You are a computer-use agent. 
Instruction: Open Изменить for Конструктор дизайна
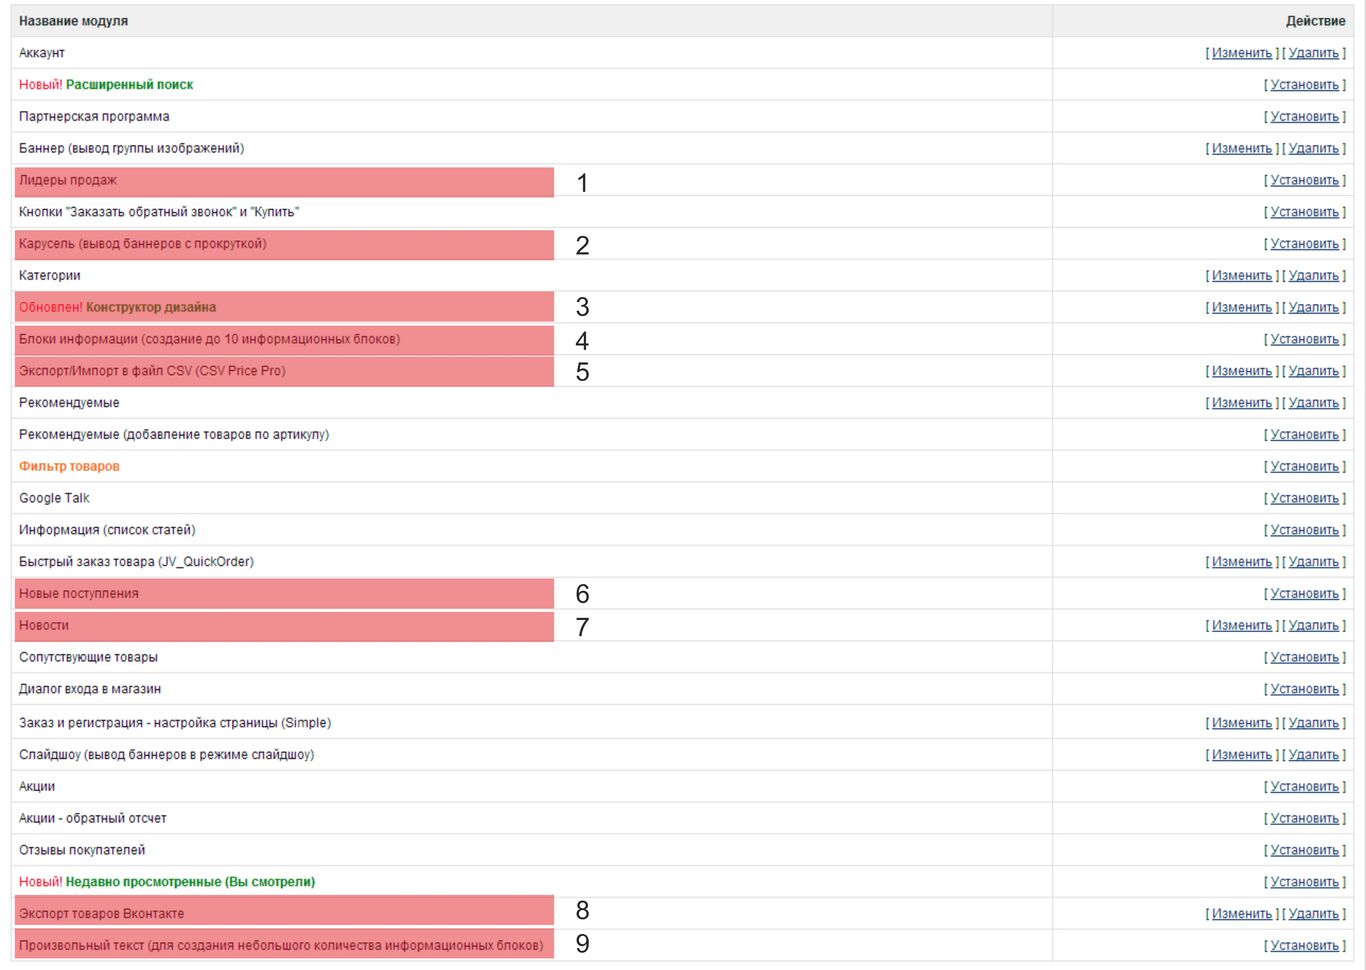(x=1241, y=308)
